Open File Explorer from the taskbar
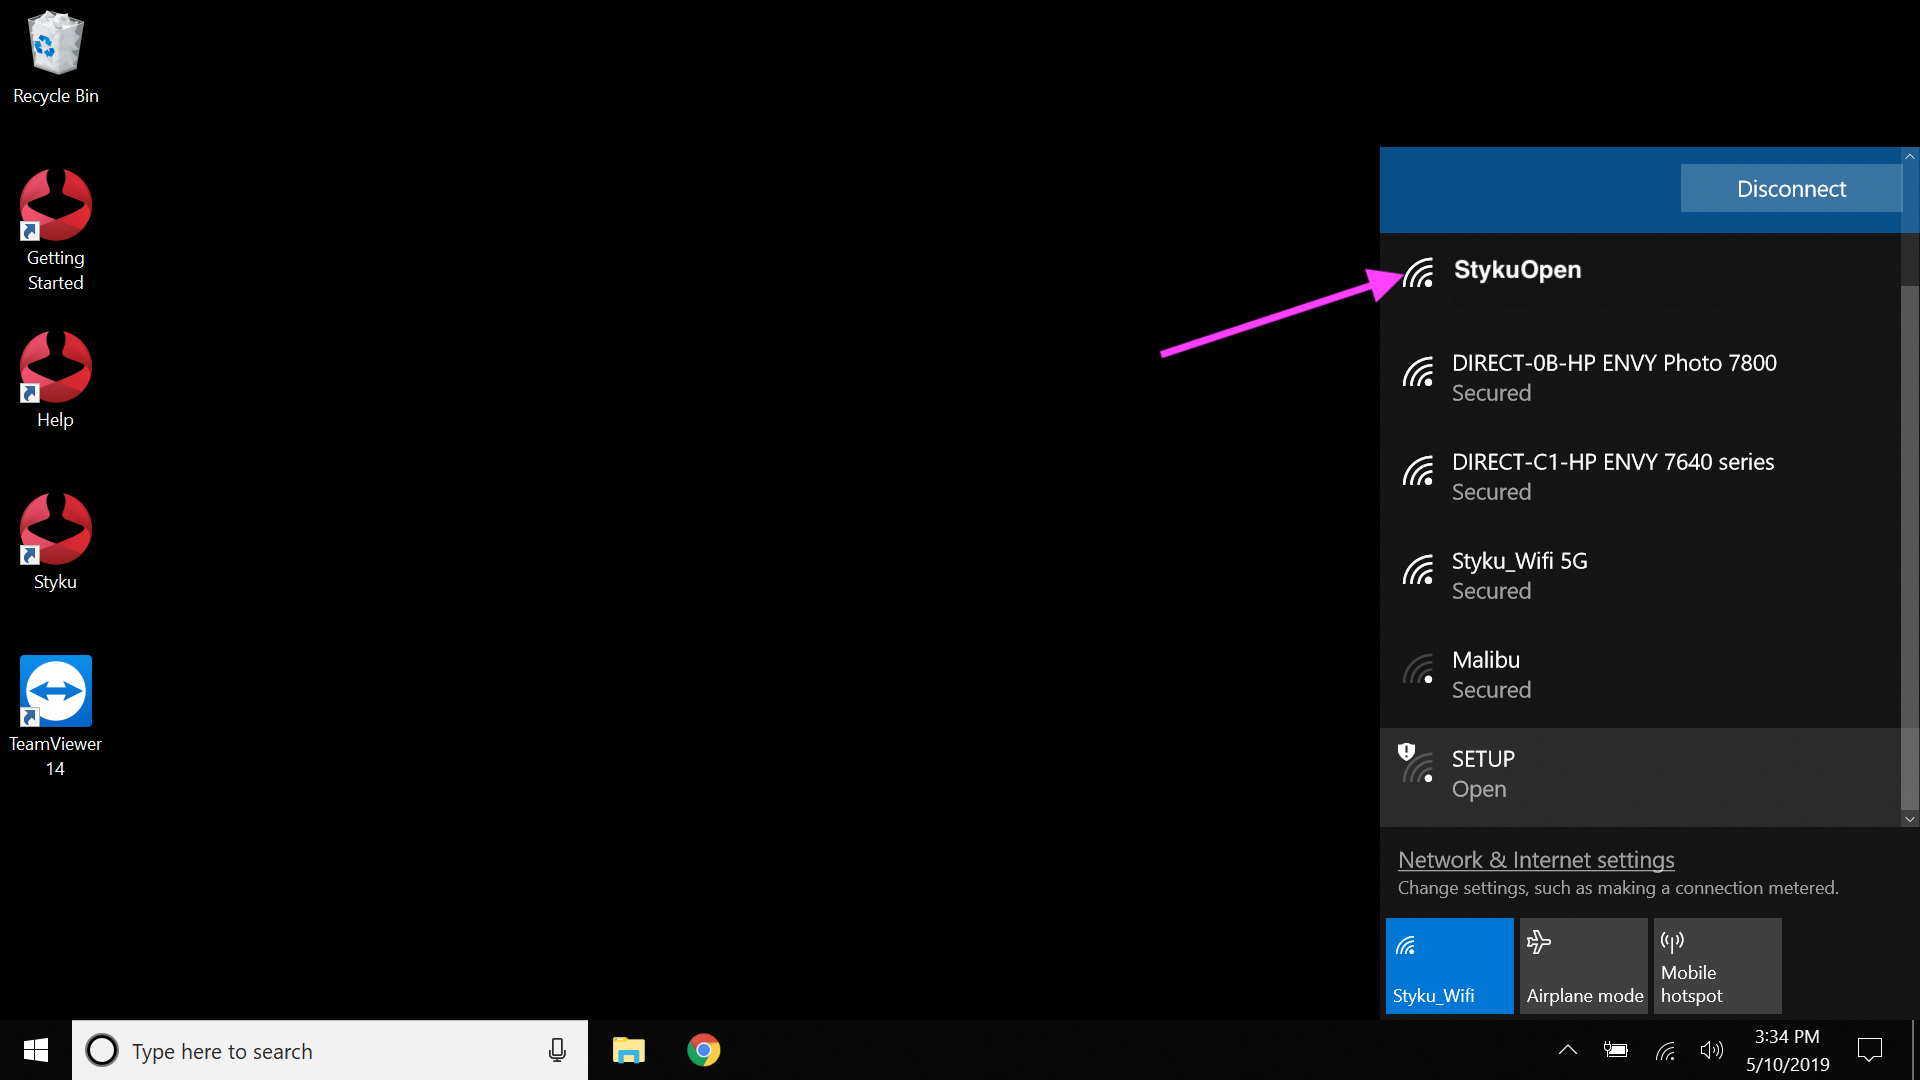Screen dimensions: 1920x1080 (x=629, y=1050)
